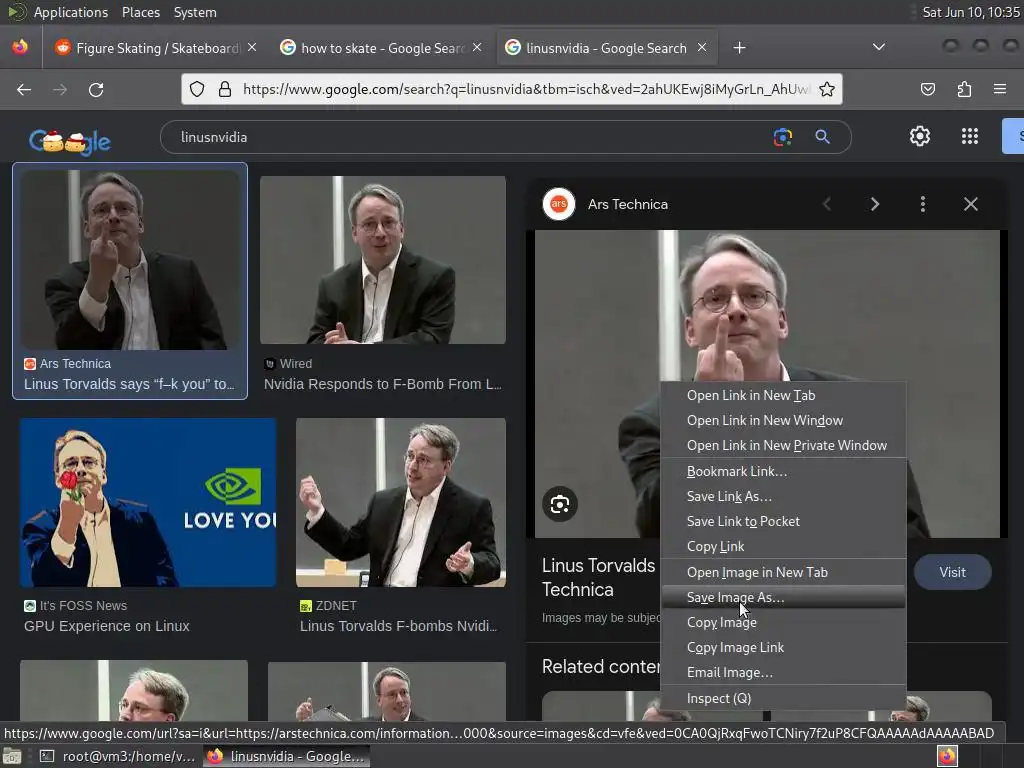Close the Figure Skating tab

252,48
